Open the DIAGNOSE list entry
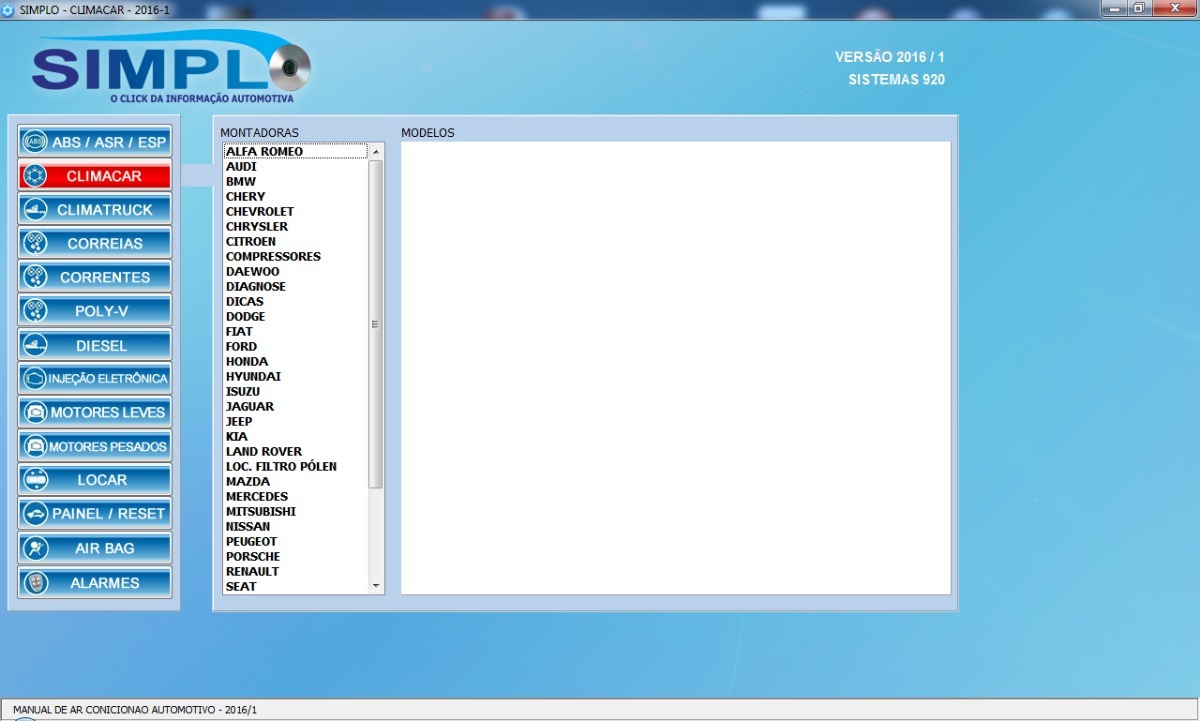 pyautogui.click(x=295, y=286)
